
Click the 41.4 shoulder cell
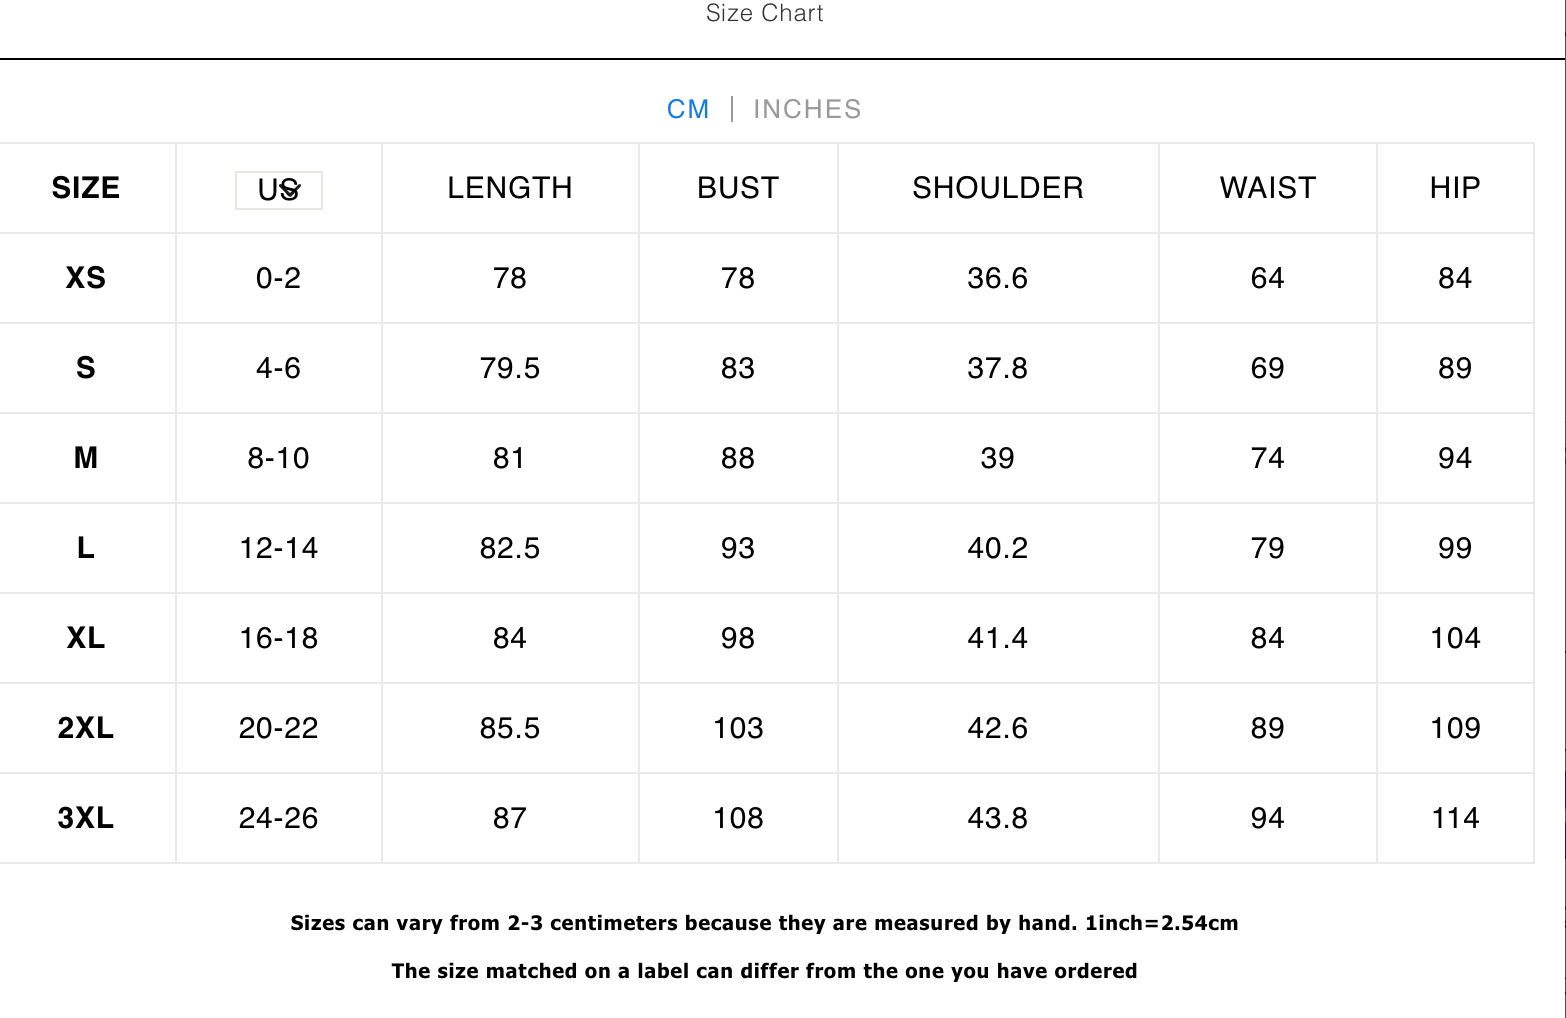pos(997,638)
